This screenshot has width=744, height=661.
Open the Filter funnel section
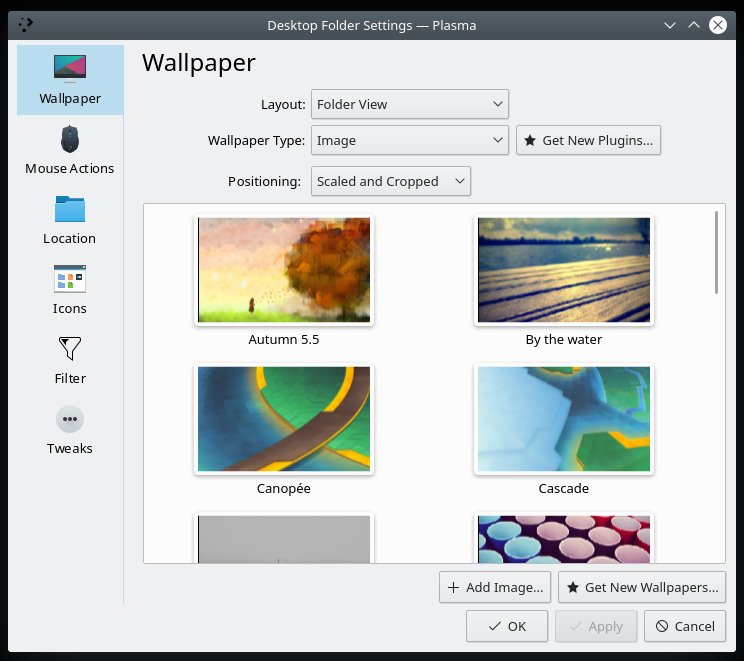70,360
